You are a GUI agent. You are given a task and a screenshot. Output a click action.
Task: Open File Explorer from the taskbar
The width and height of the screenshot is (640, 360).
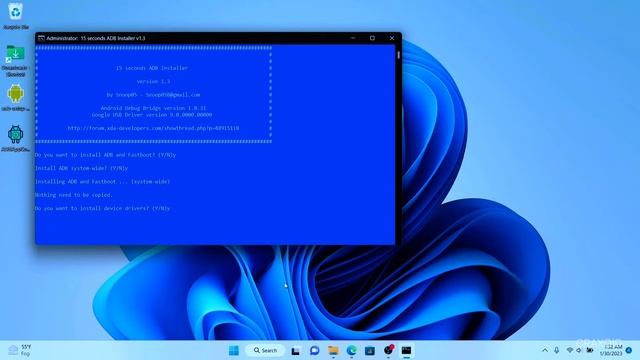333,350
